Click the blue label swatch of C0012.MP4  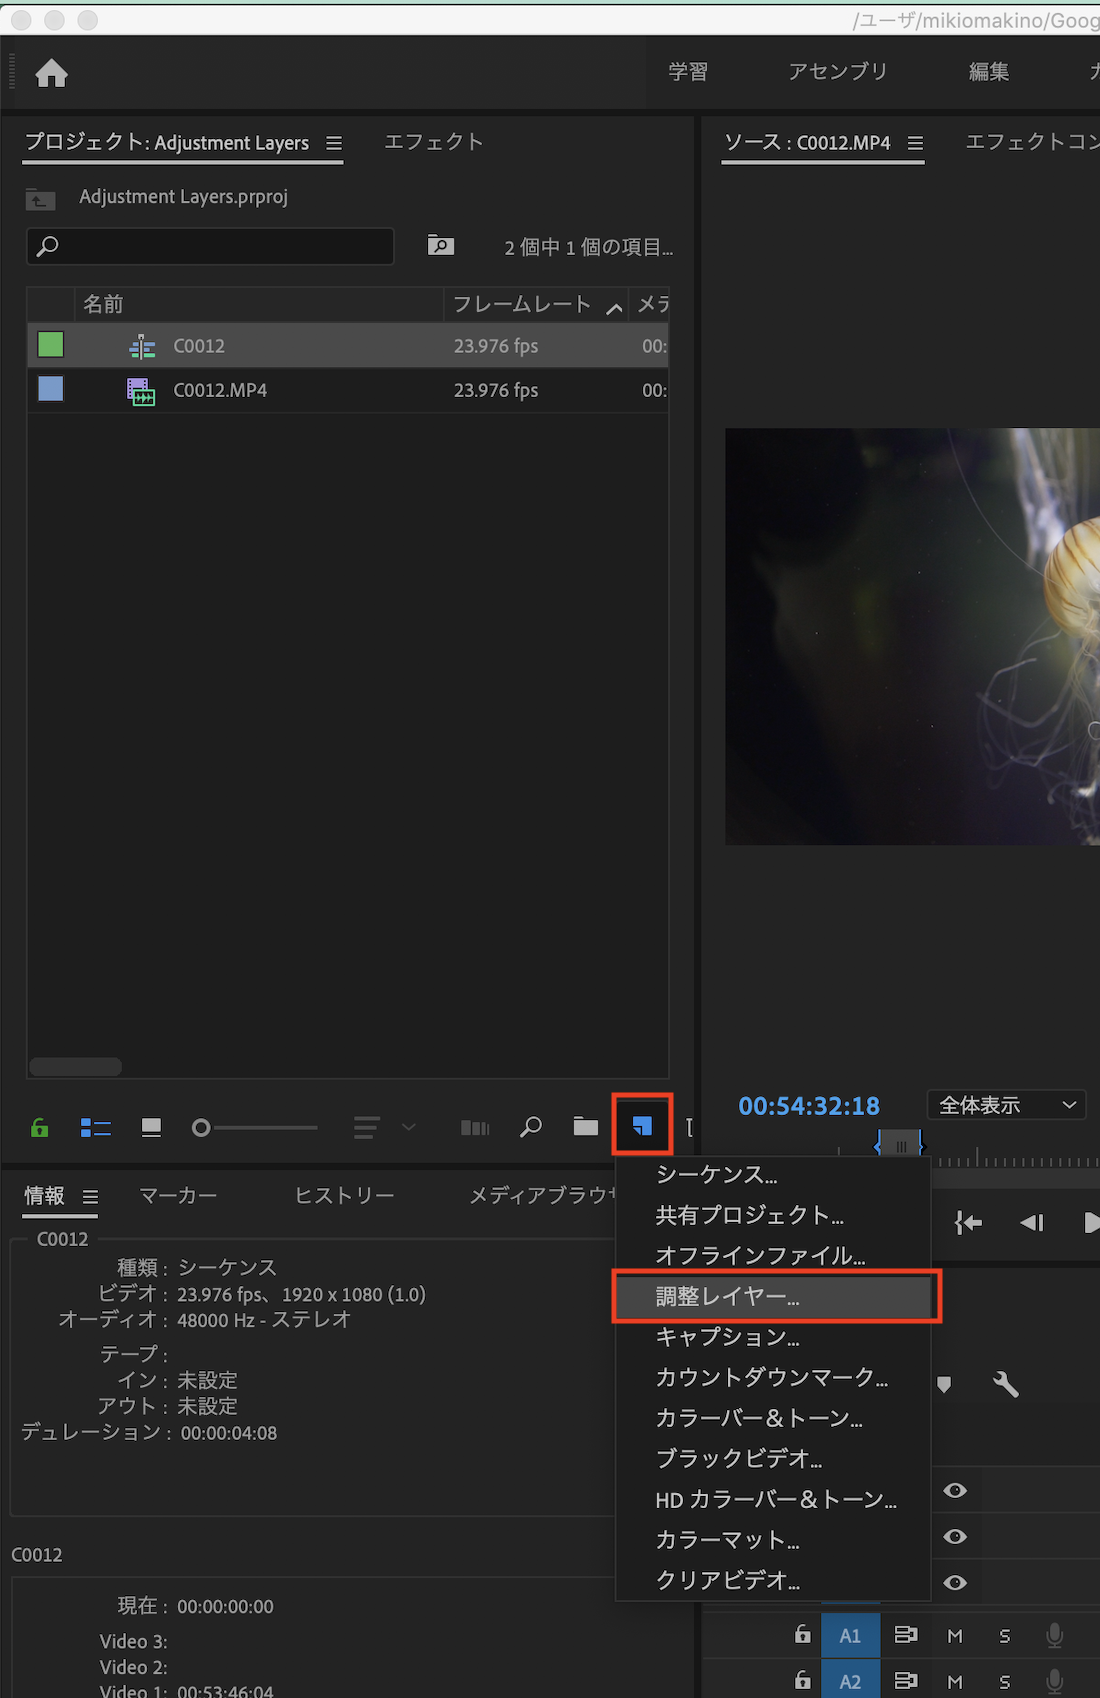click(51, 389)
